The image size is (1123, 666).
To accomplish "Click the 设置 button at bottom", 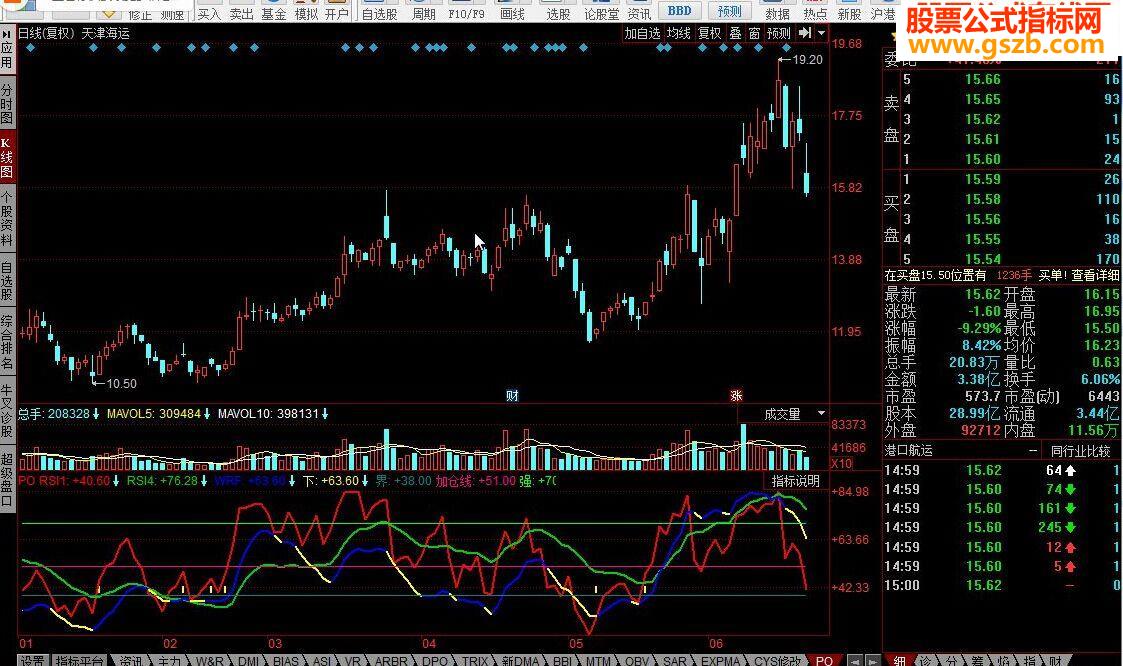I will pyautogui.click(x=31, y=660).
